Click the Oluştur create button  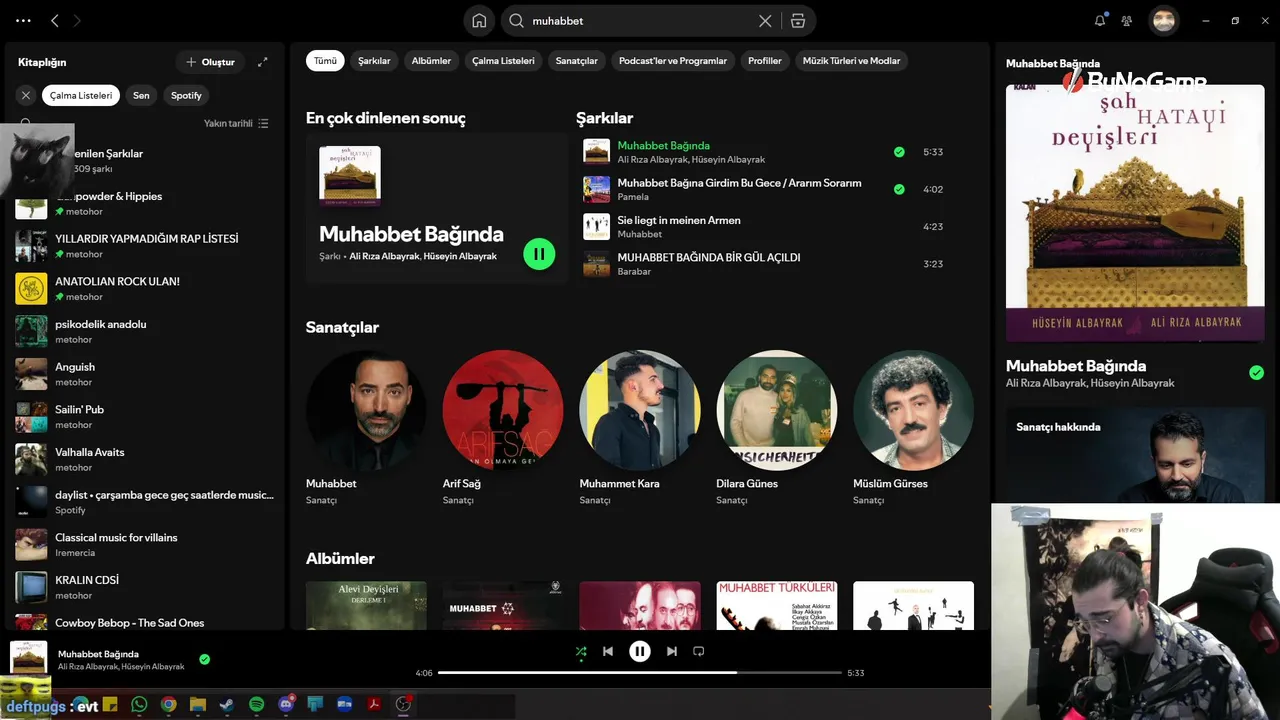[210, 62]
